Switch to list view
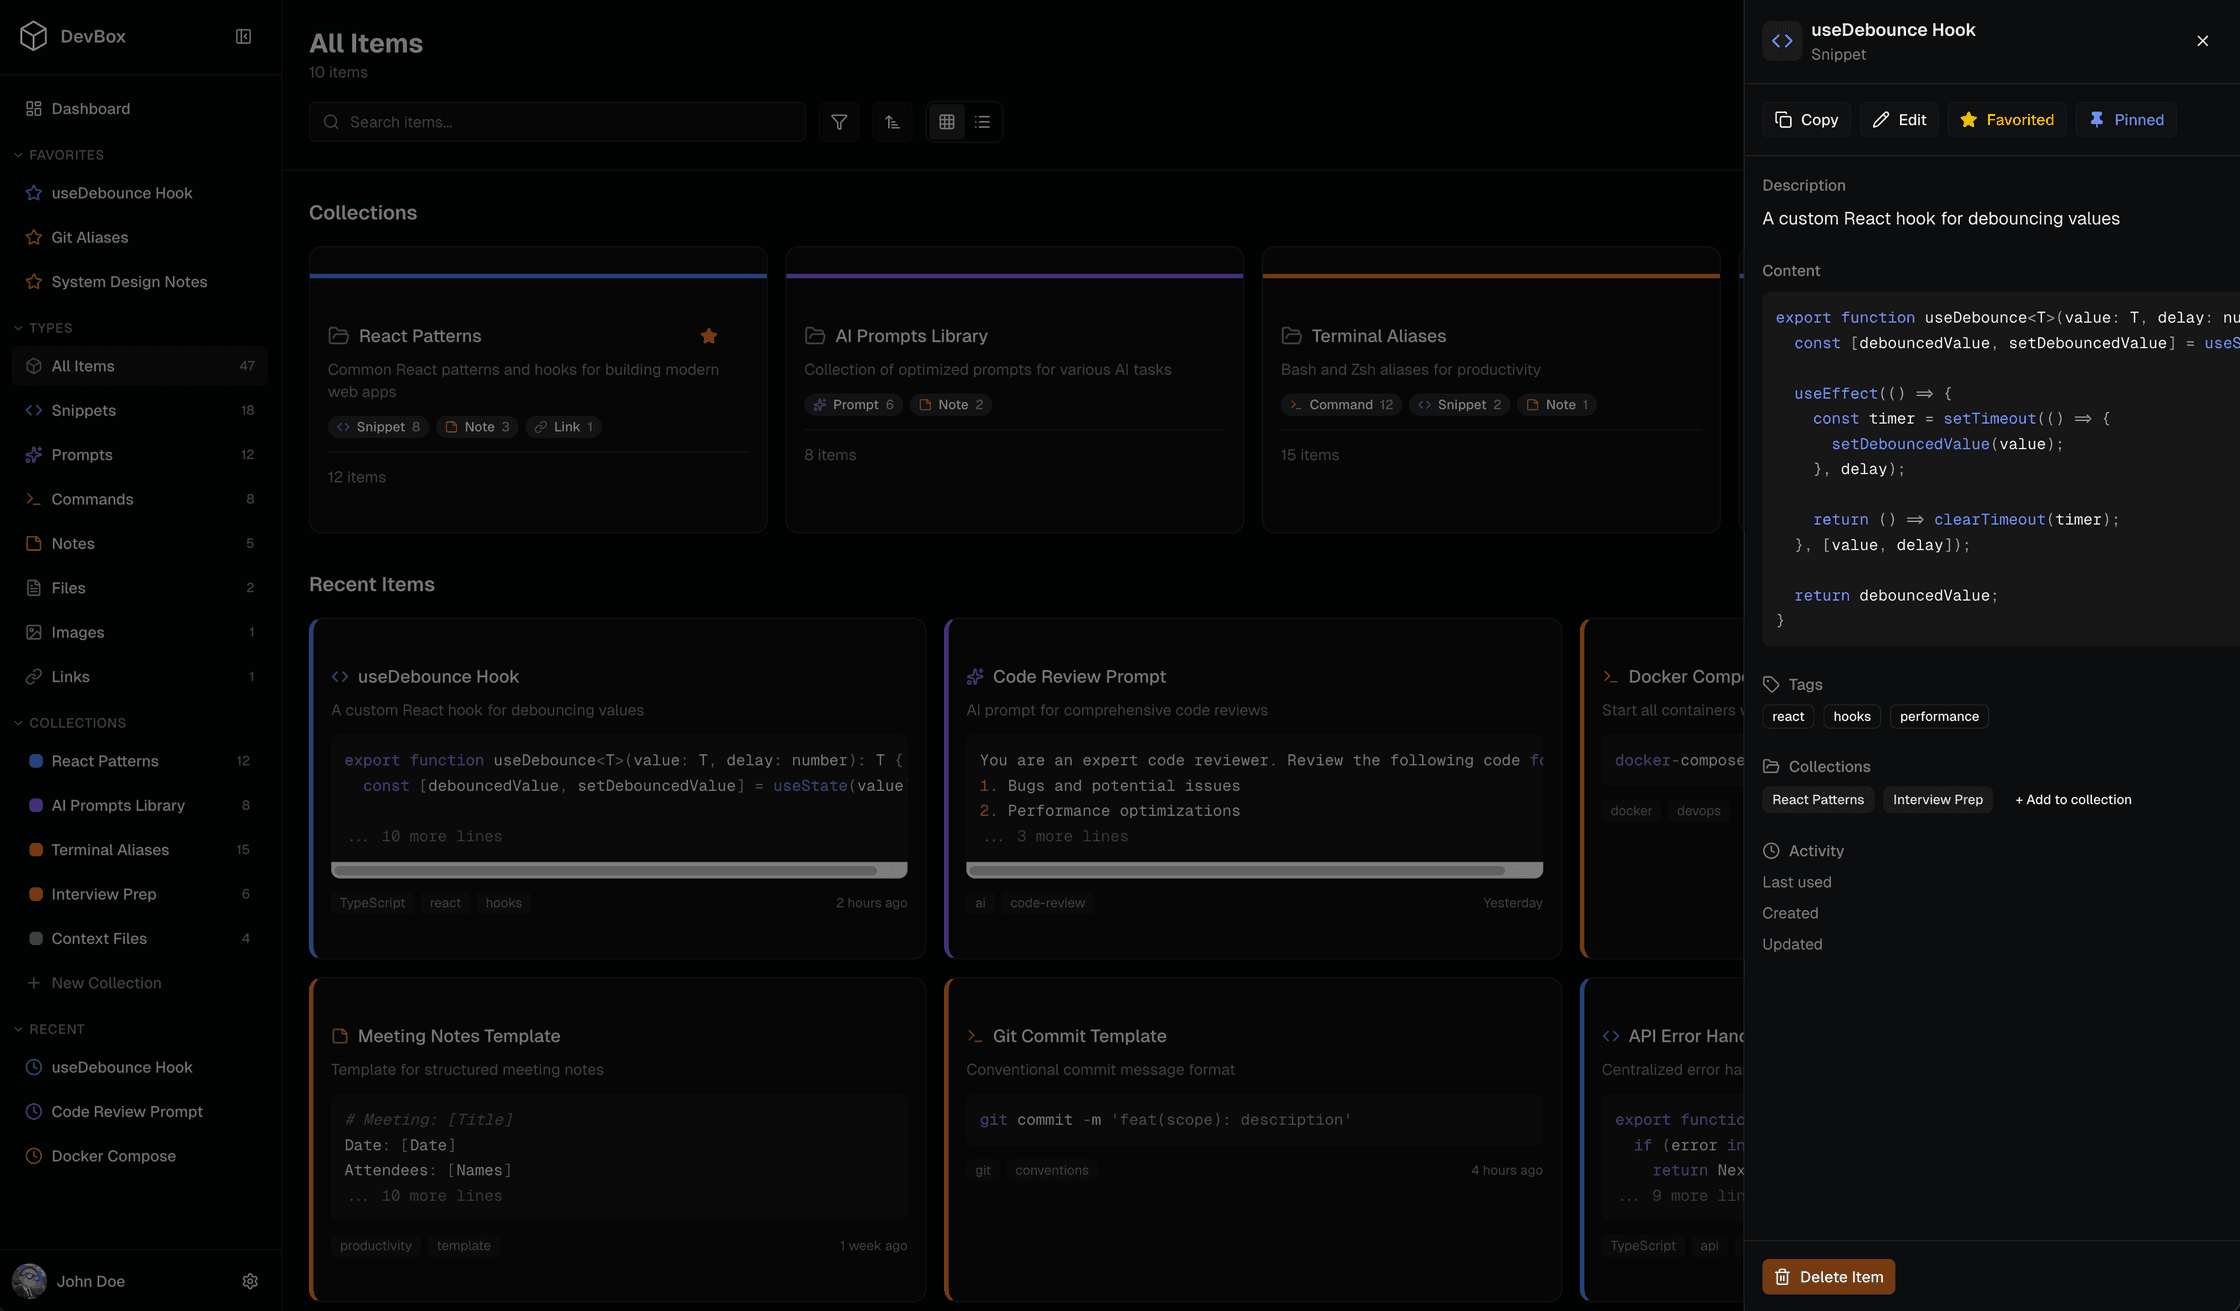Screen dimensions: 2240x1311 point(983,122)
